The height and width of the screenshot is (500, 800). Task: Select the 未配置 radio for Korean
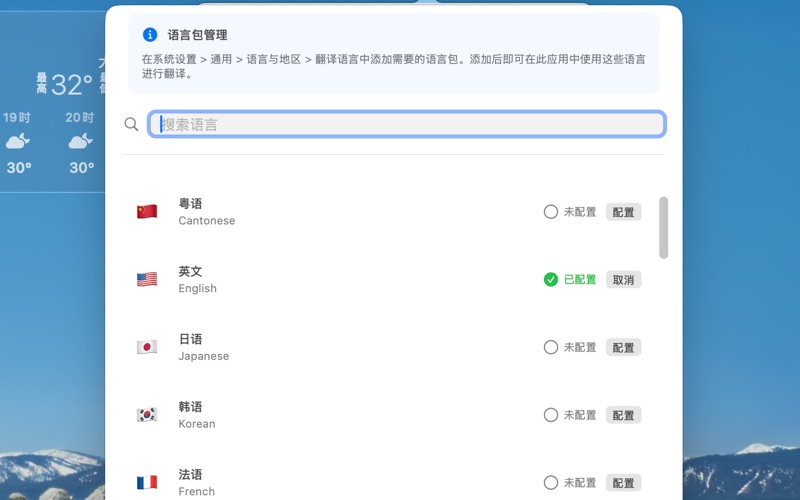click(x=551, y=415)
